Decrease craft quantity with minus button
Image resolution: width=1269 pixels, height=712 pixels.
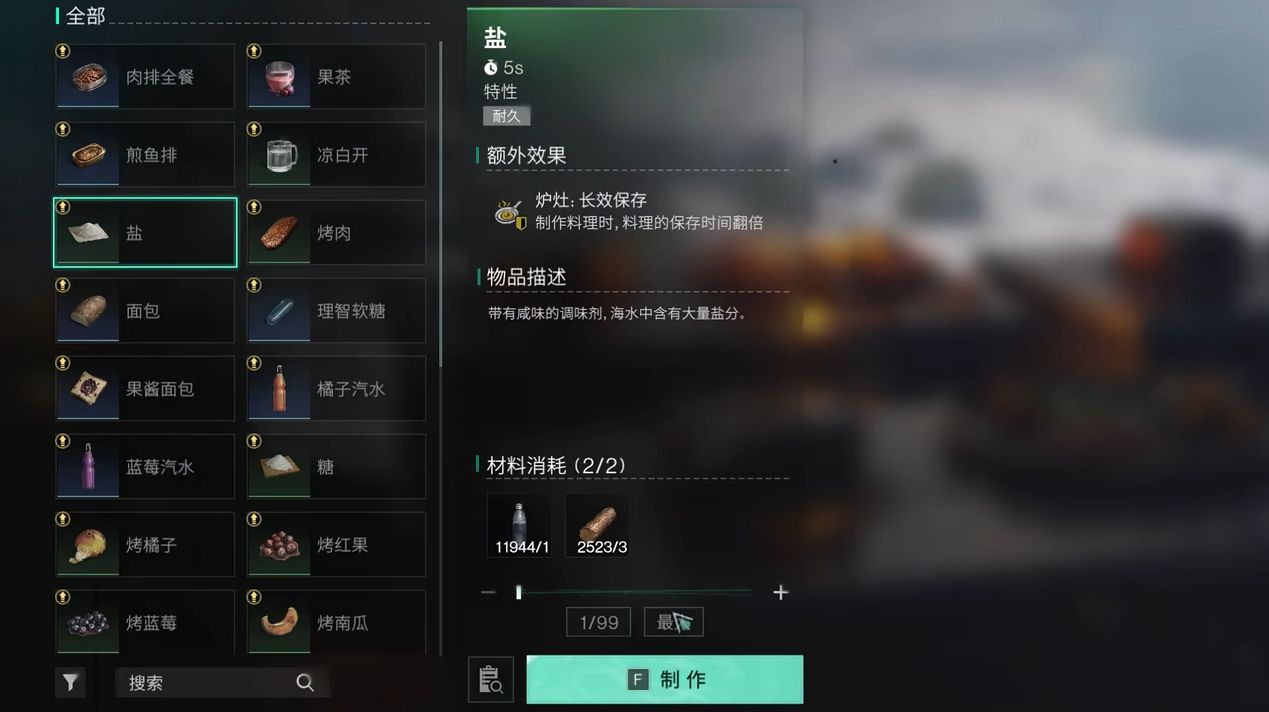click(488, 592)
